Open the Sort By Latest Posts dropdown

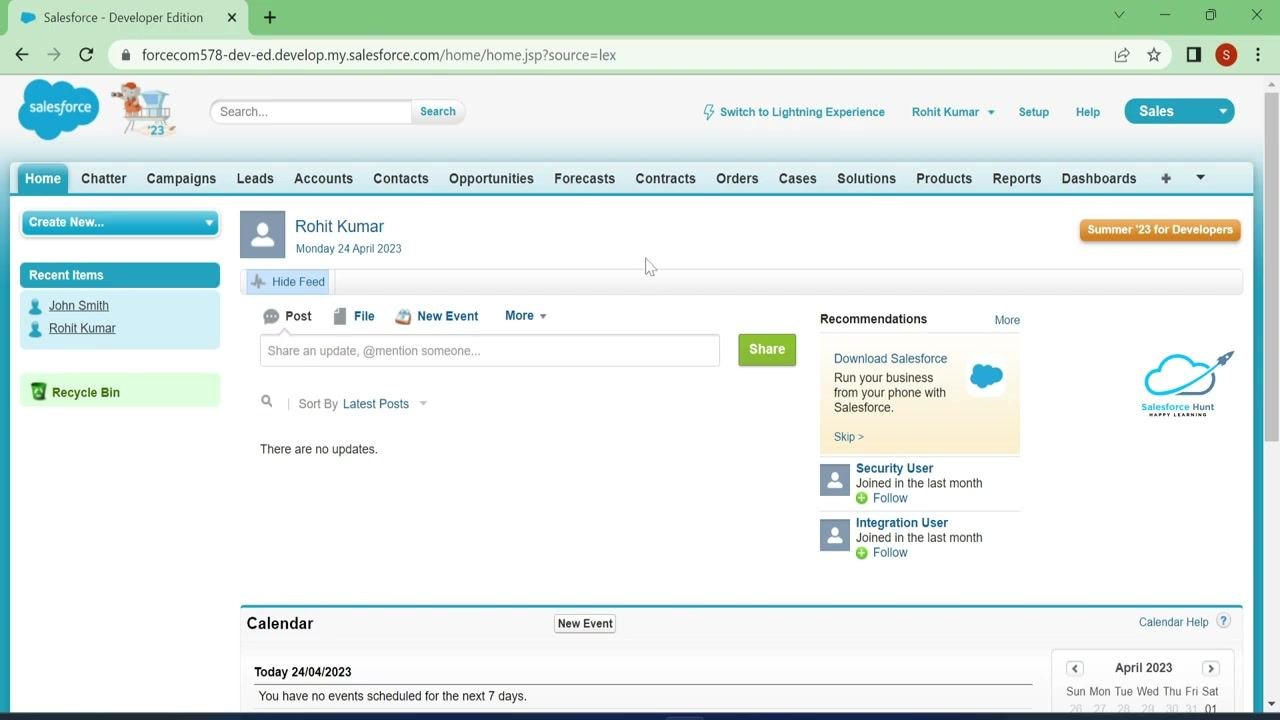tap(385, 404)
